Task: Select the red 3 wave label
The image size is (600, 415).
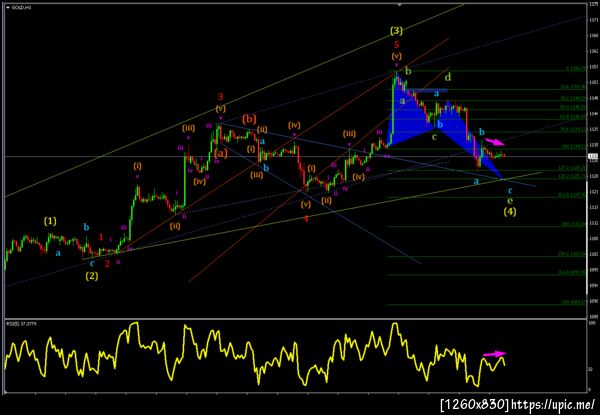Action: point(220,96)
